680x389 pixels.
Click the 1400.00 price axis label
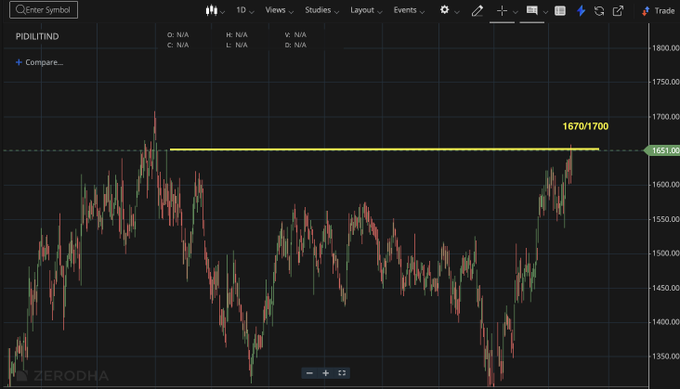pos(666,322)
